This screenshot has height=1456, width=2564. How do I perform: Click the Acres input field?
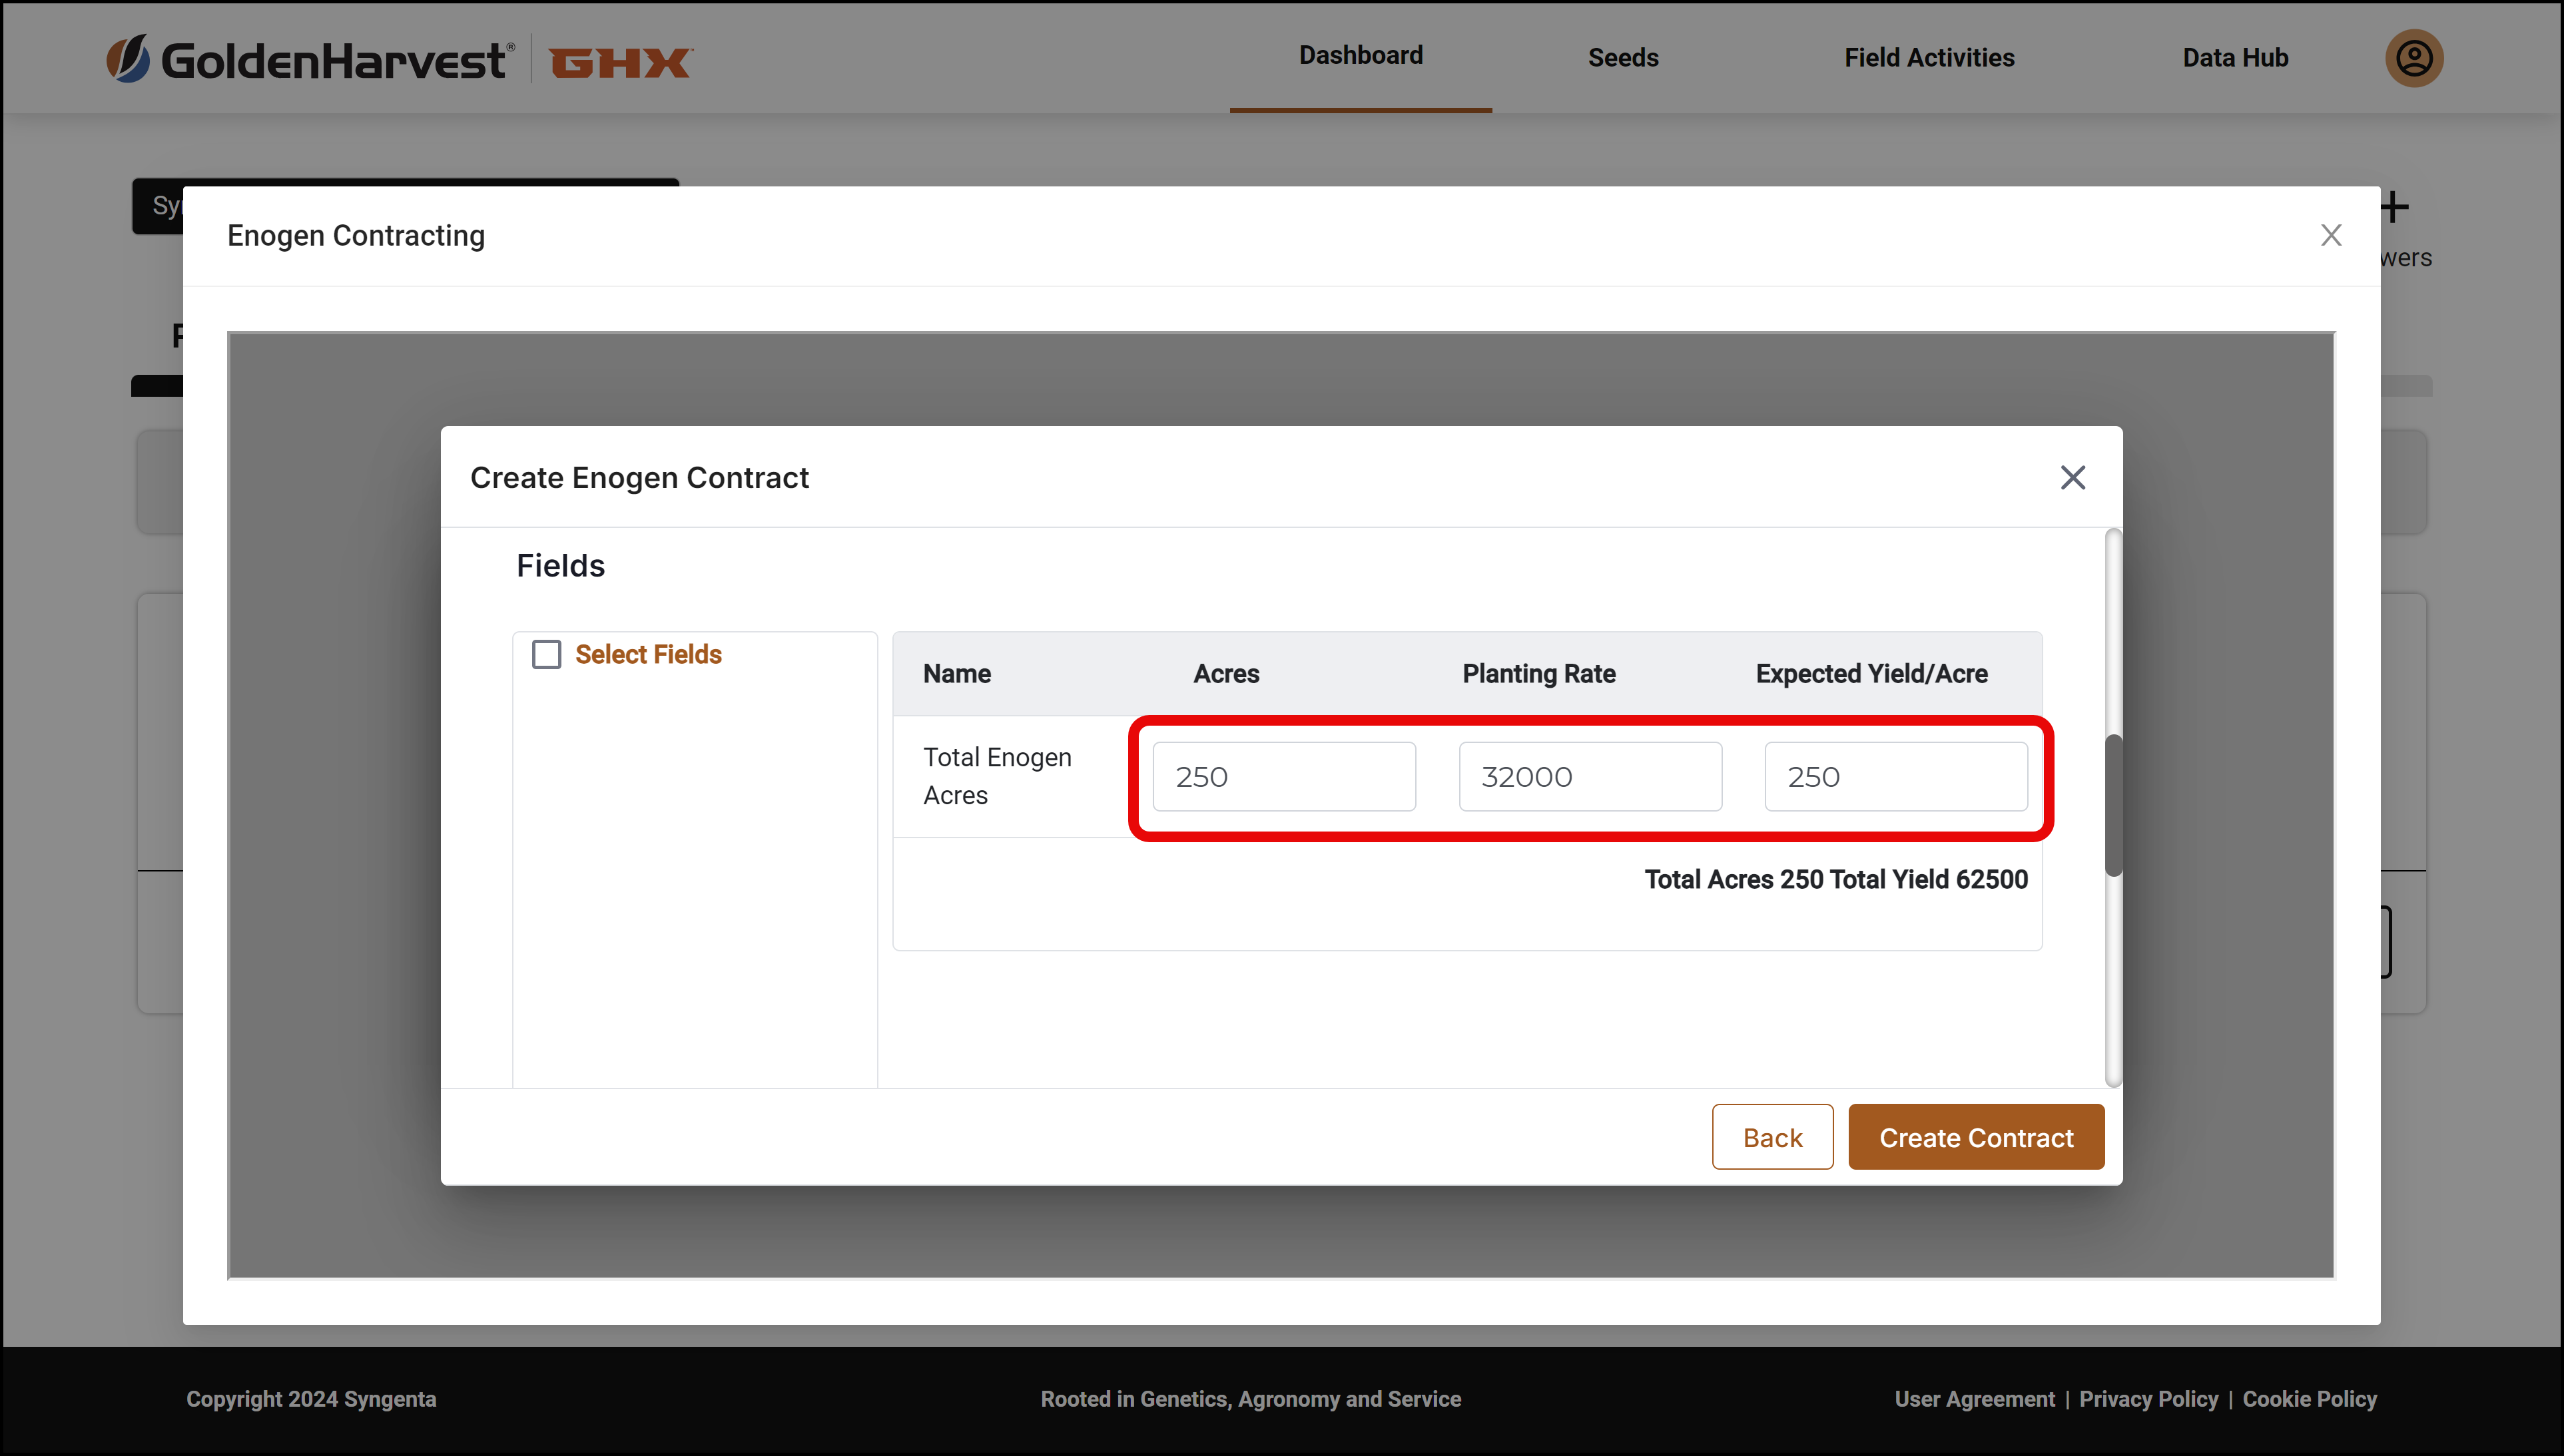click(x=1284, y=776)
